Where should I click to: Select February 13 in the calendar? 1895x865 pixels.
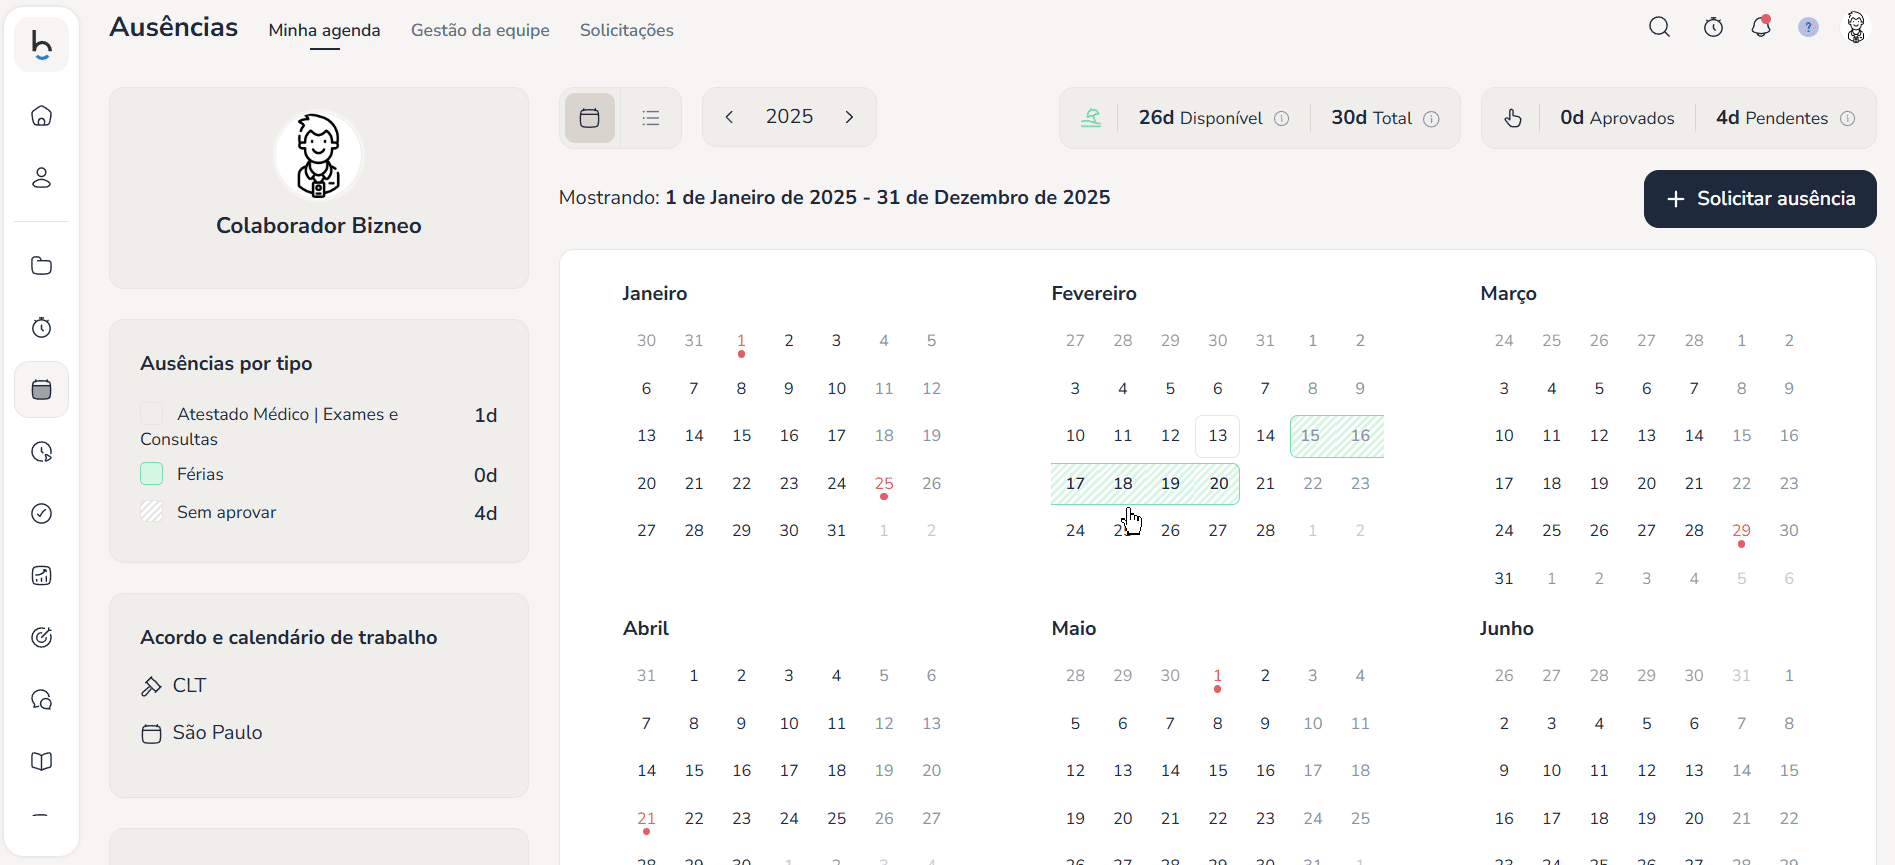(x=1217, y=436)
